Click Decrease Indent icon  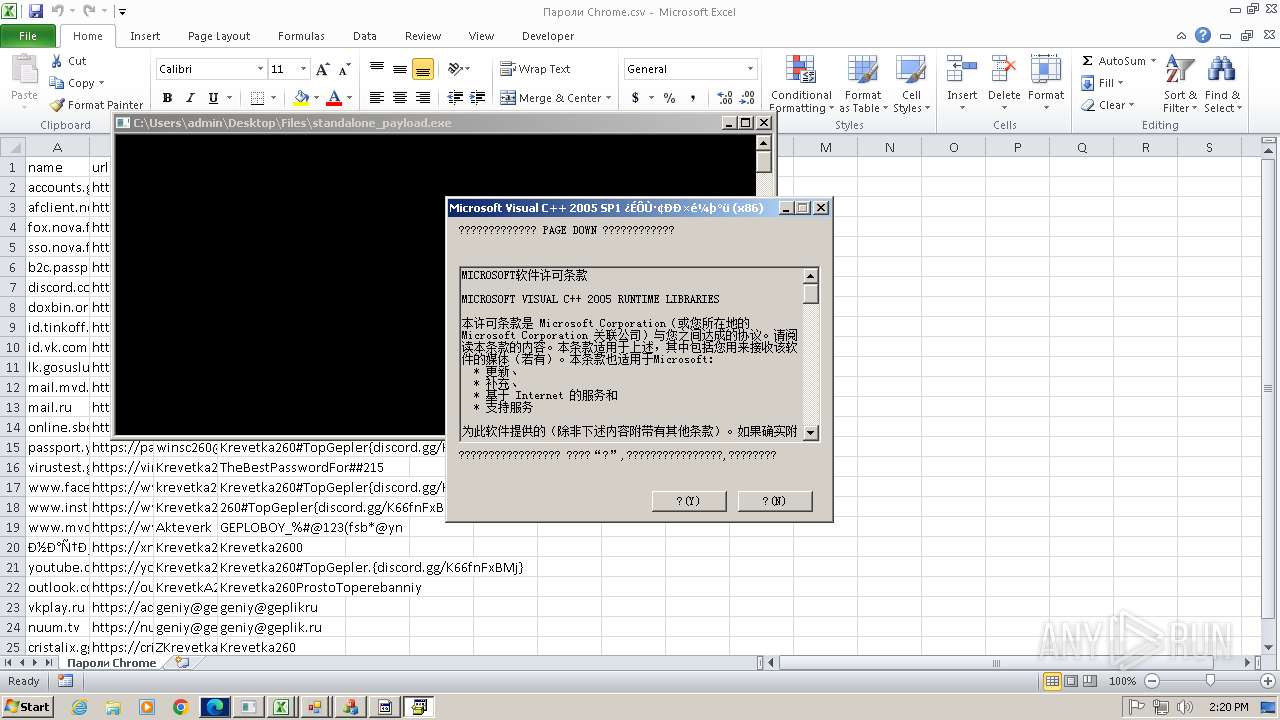[455, 98]
